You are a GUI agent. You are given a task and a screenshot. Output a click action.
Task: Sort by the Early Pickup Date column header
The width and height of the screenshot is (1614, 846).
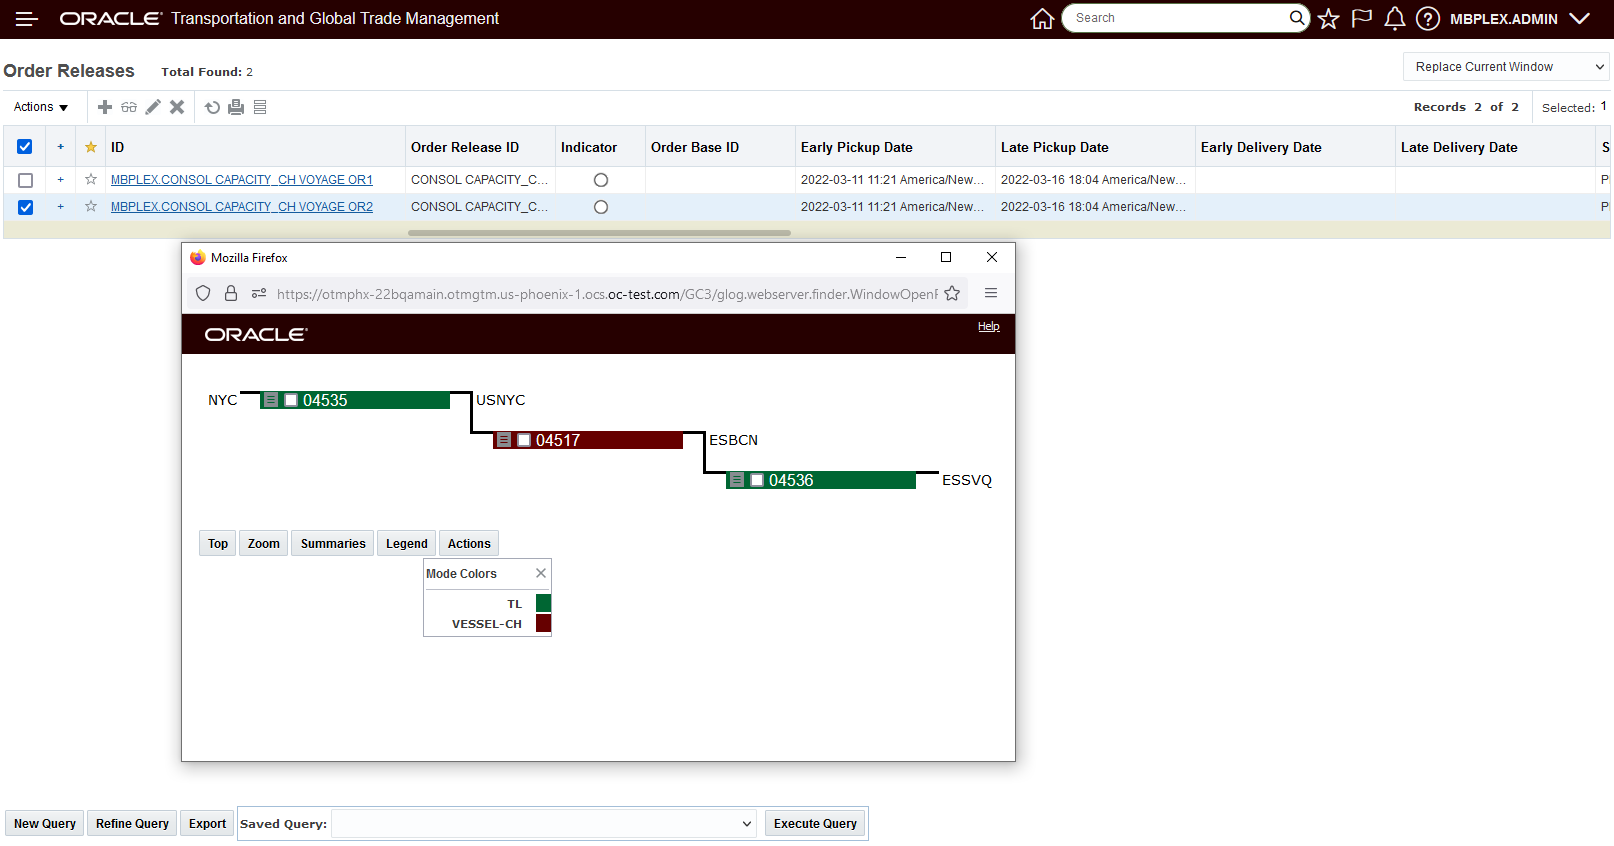point(857,147)
